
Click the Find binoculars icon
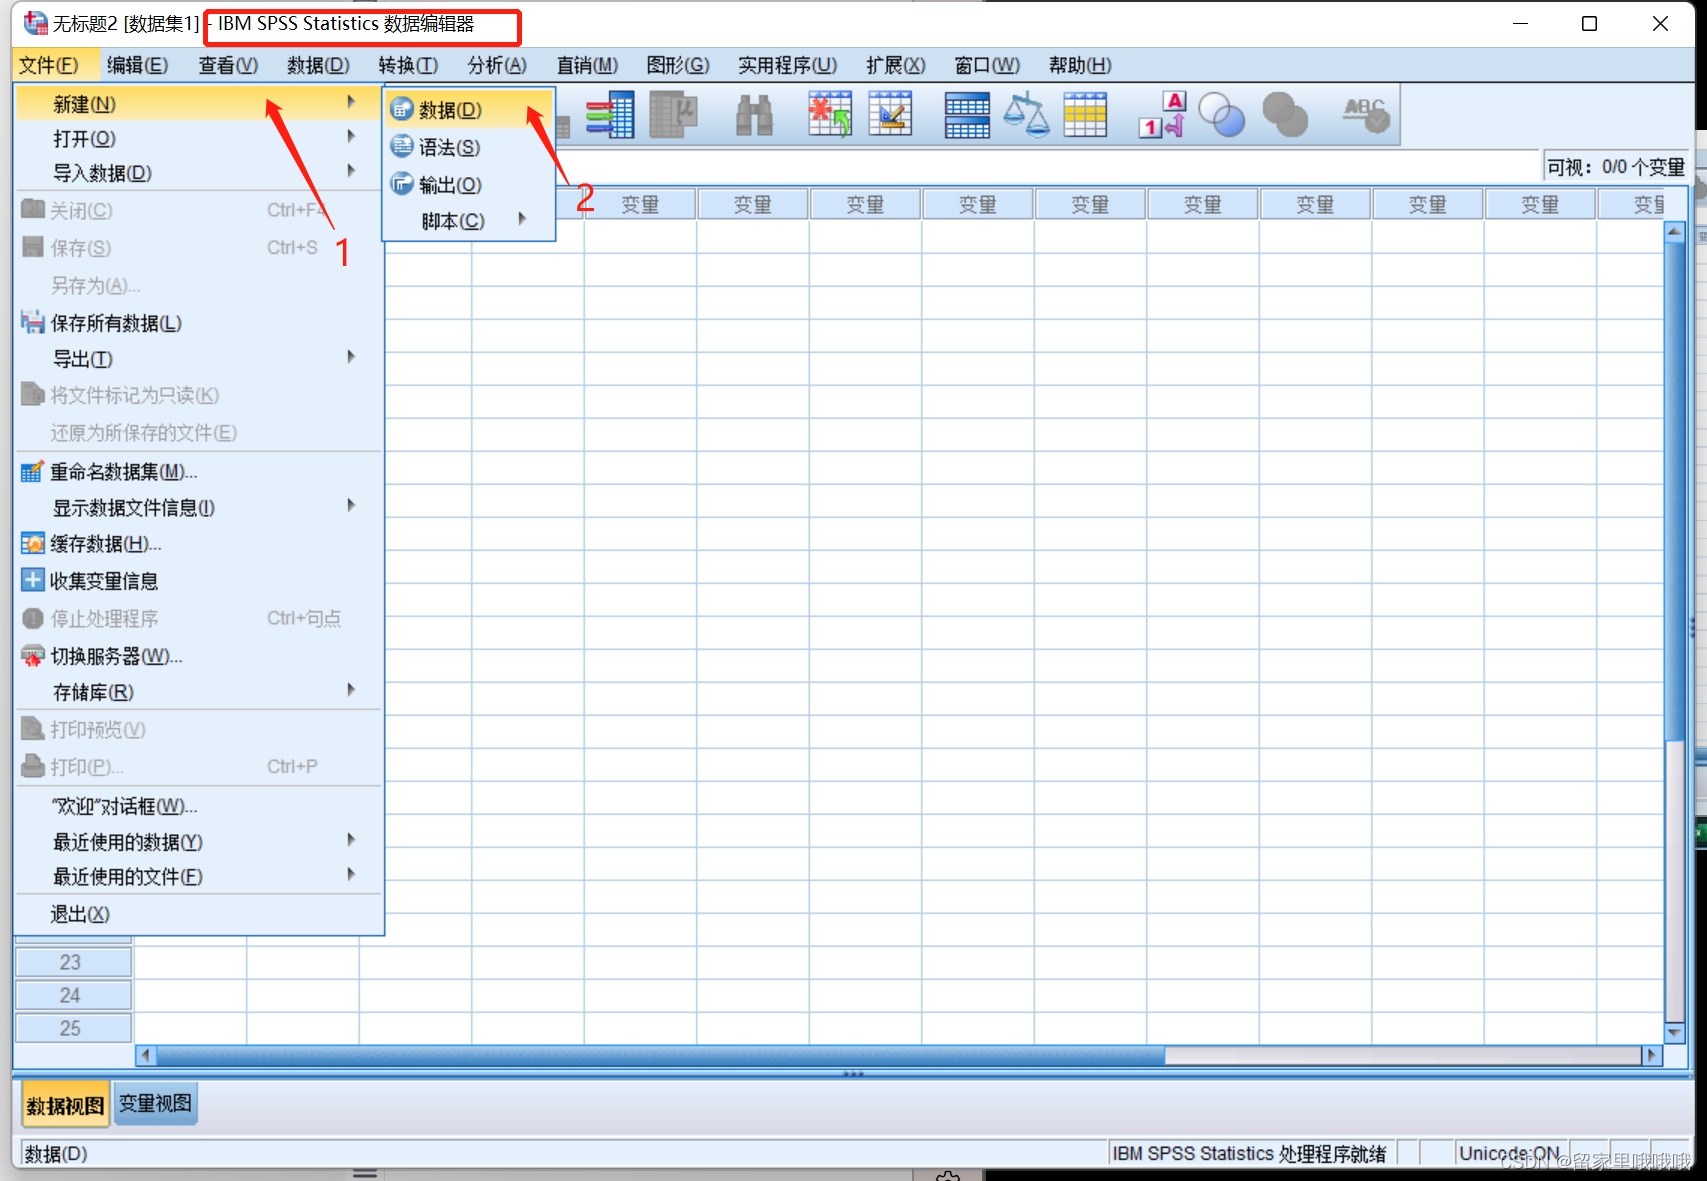coord(754,115)
